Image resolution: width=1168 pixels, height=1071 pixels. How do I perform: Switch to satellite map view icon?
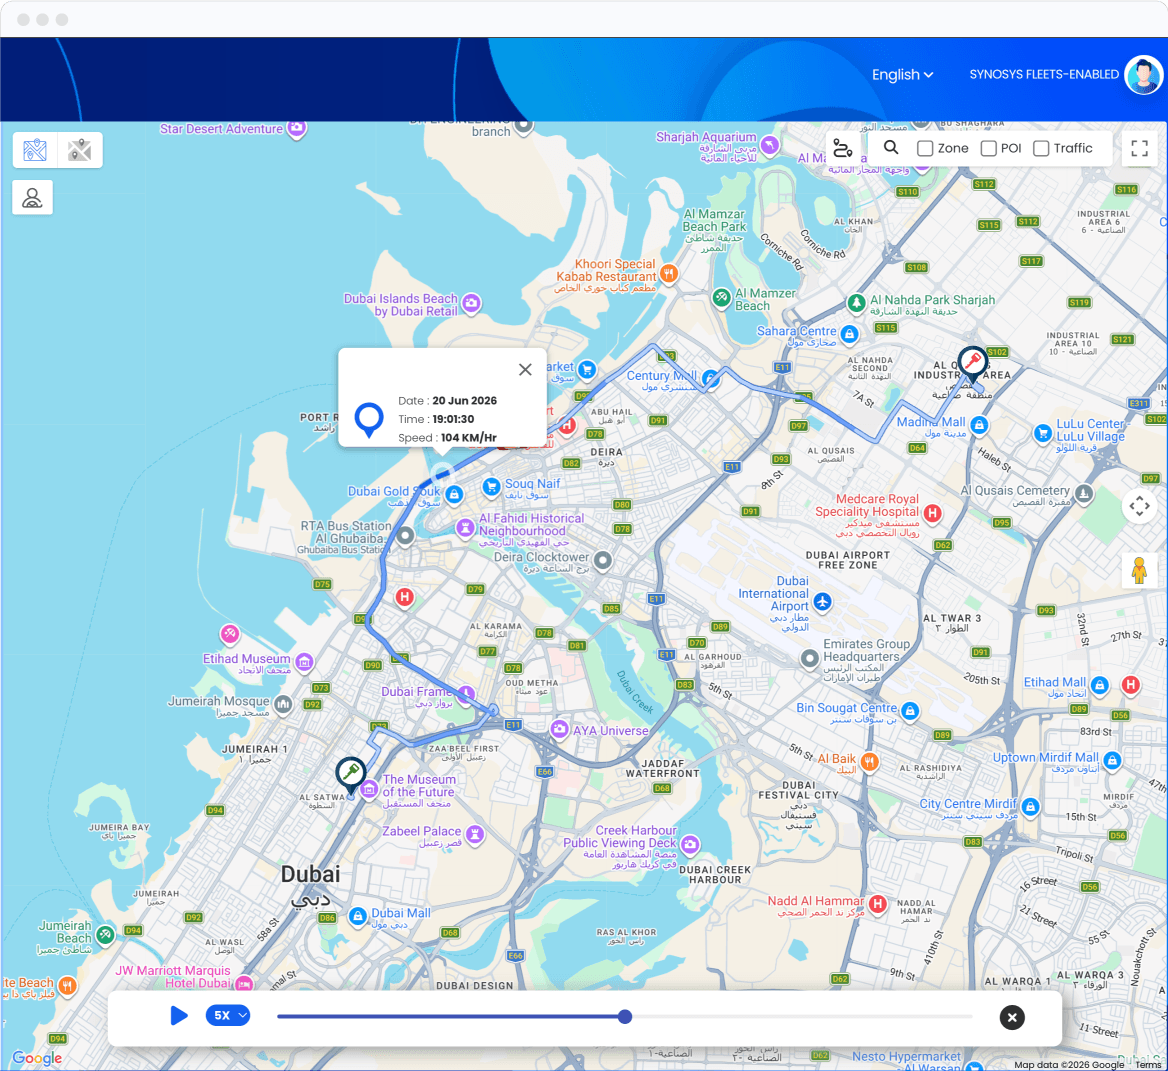(x=80, y=150)
